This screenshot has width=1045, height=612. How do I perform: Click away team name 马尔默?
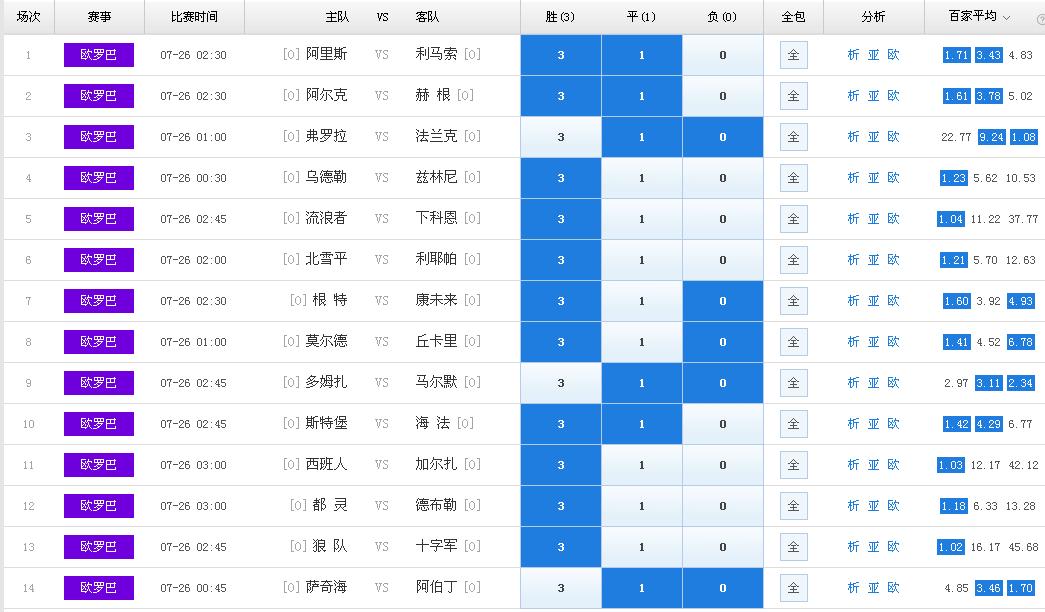pyautogui.click(x=436, y=382)
